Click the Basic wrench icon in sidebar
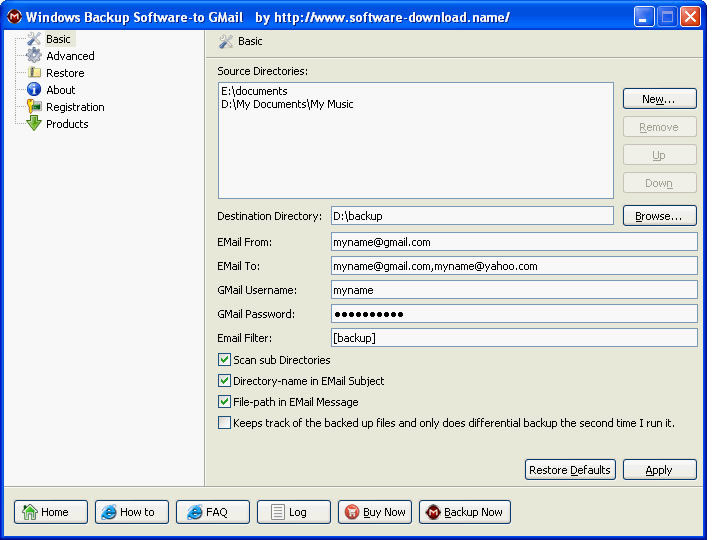The image size is (720, 540). pos(34,39)
